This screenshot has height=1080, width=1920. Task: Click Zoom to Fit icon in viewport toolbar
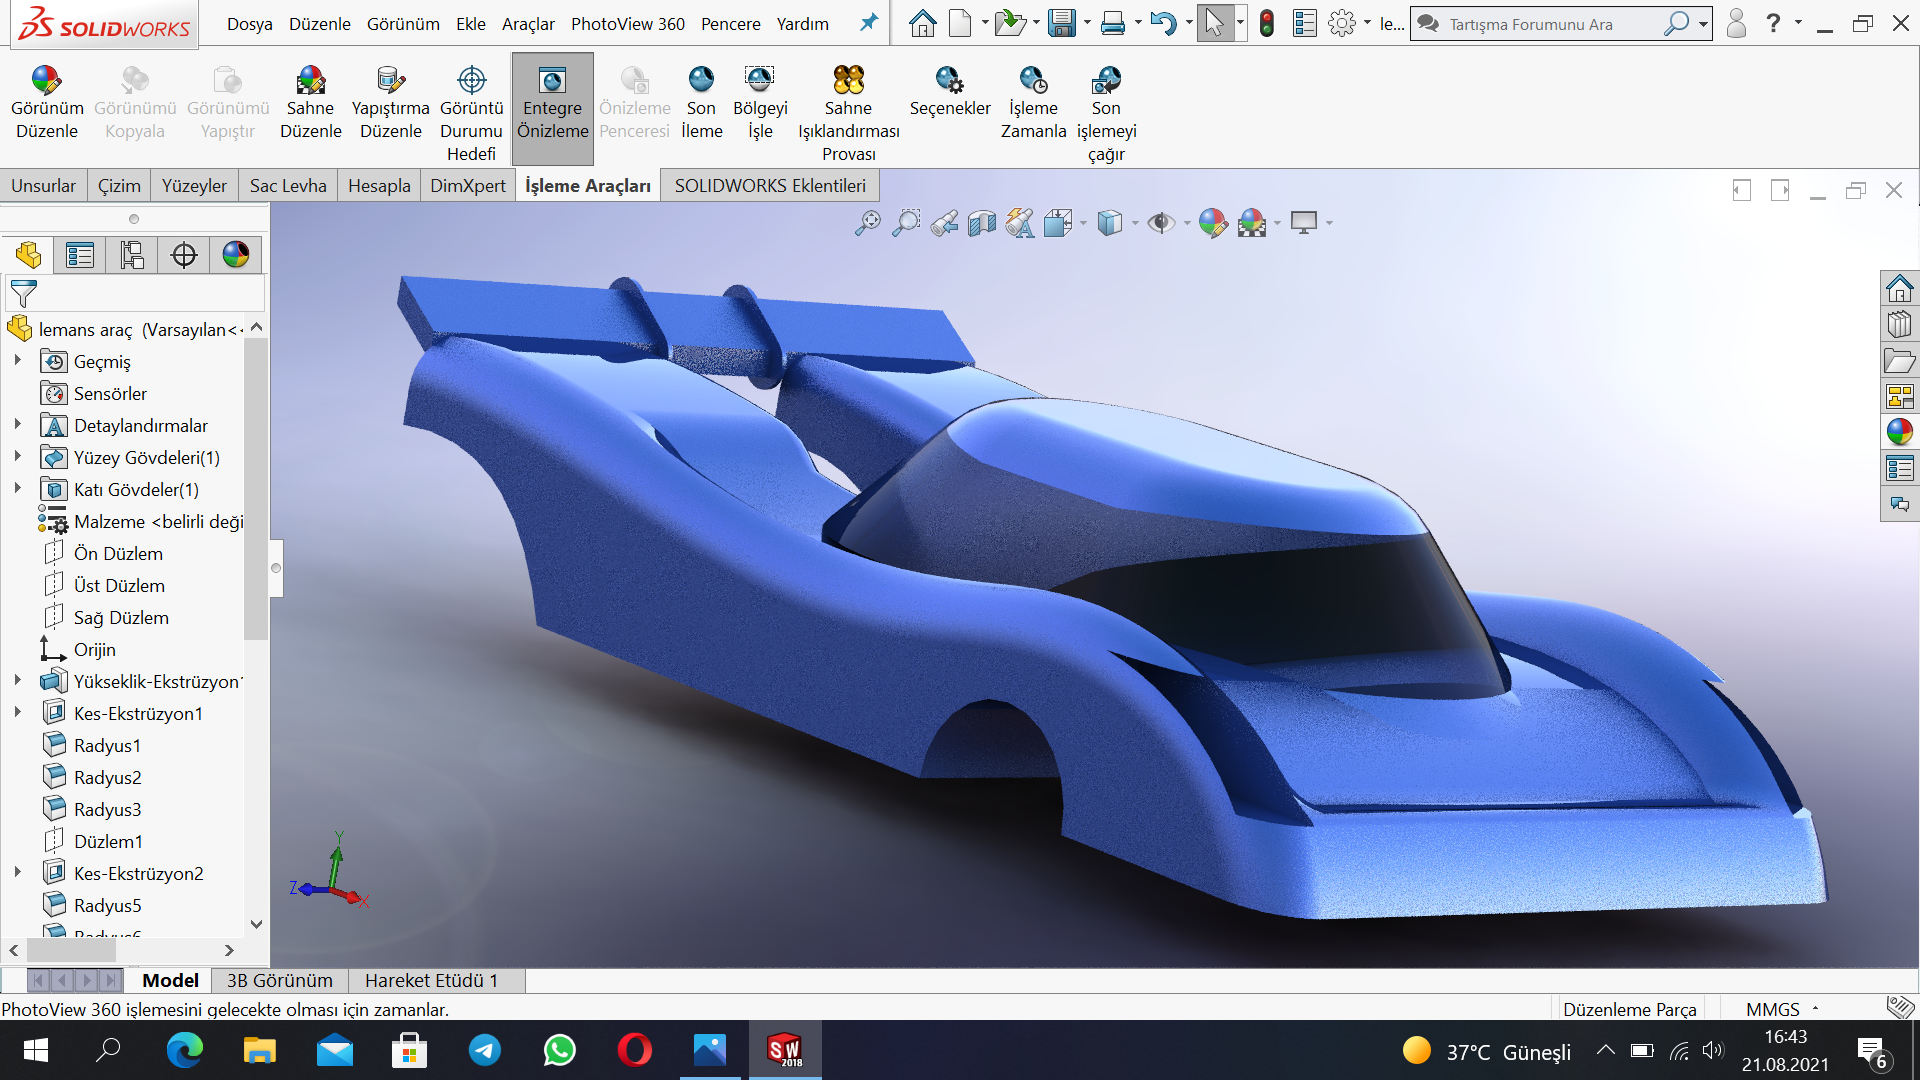tap(867, 223)
